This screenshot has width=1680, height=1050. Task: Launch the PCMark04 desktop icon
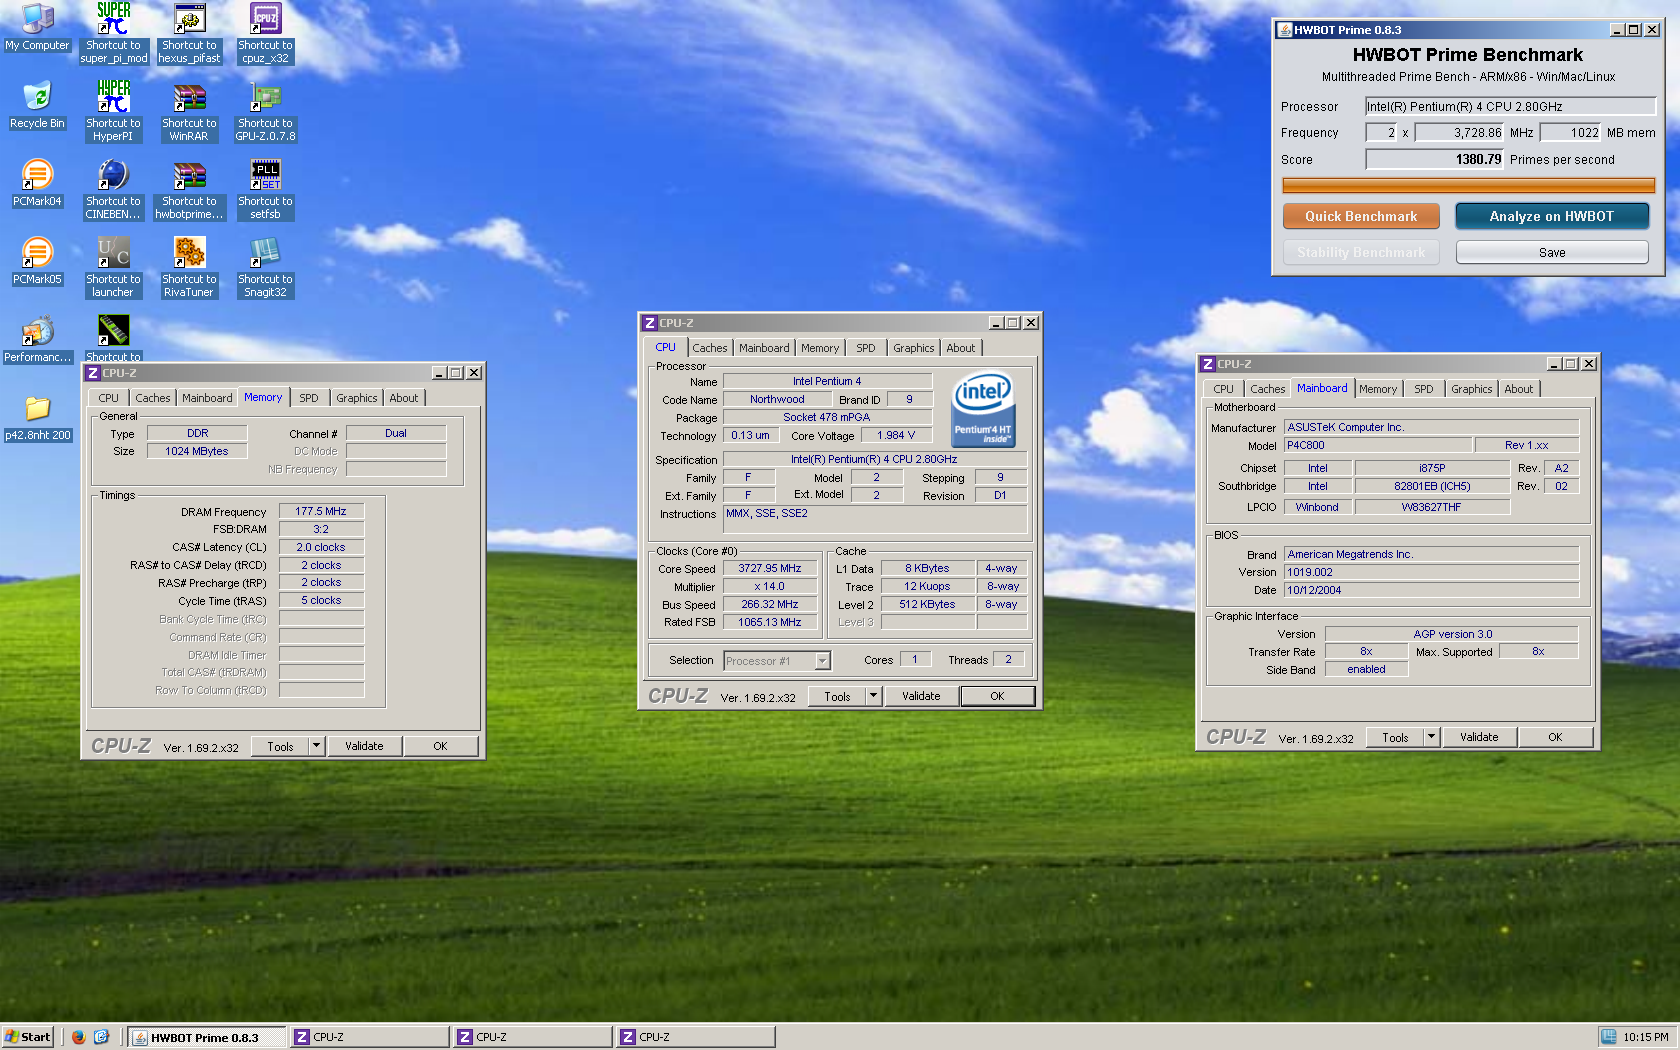tap(37, 183)
